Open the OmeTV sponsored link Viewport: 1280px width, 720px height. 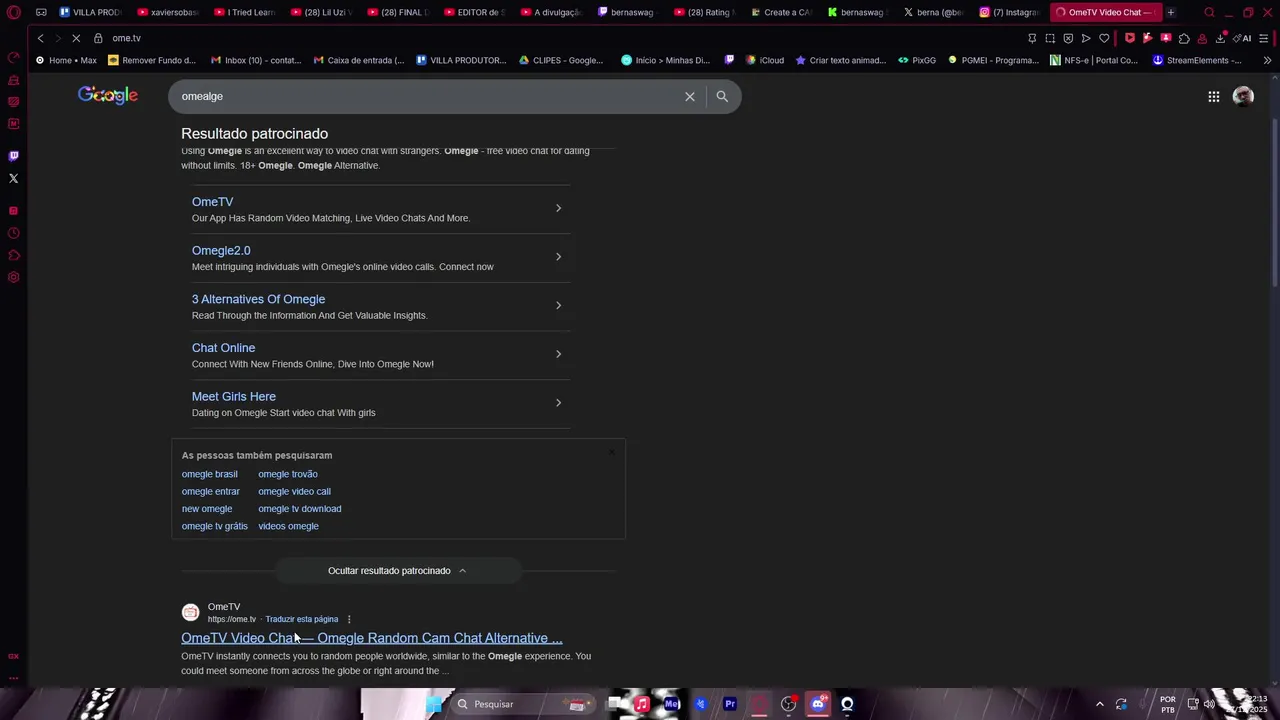pyautogui.click(x=212, y=202)
